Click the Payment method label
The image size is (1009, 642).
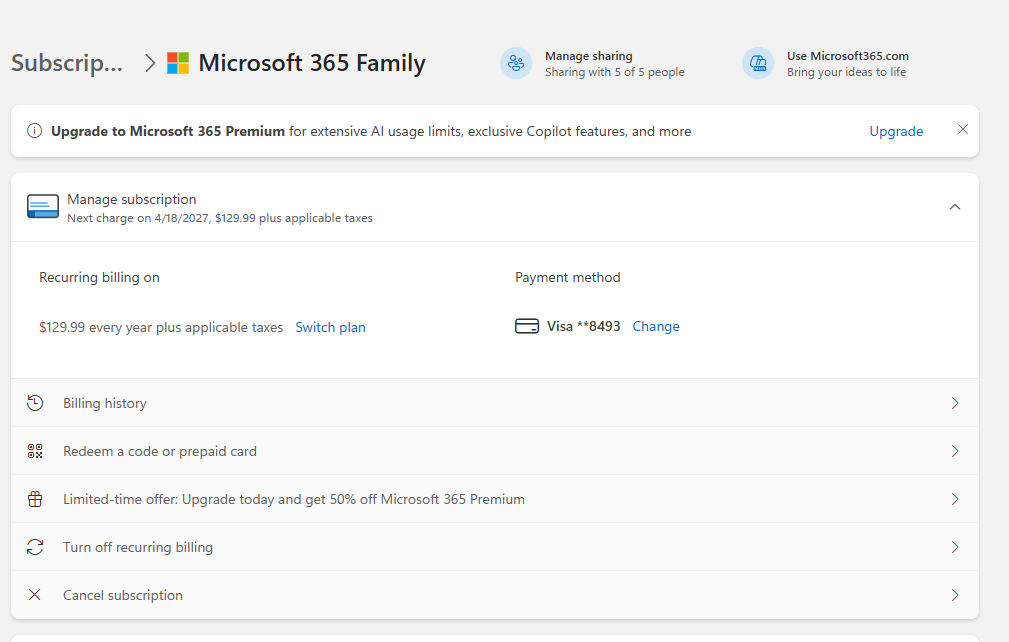coord(568,277)
